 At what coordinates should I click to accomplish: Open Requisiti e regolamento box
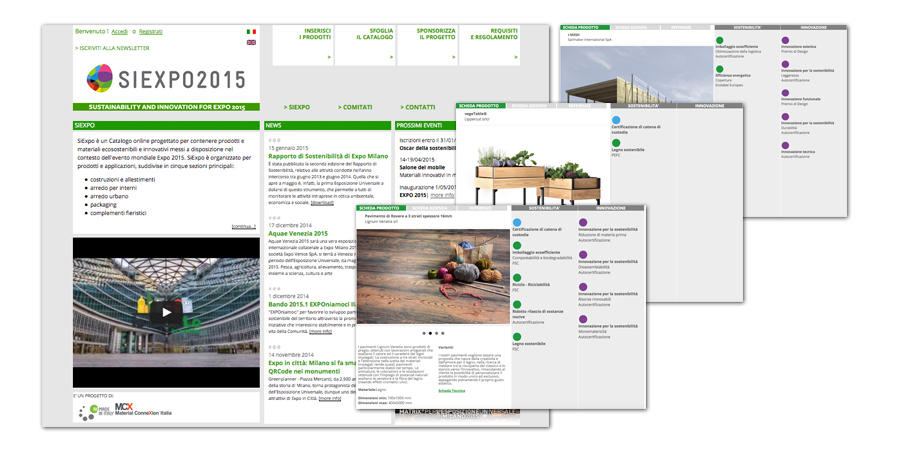point(490,45)
